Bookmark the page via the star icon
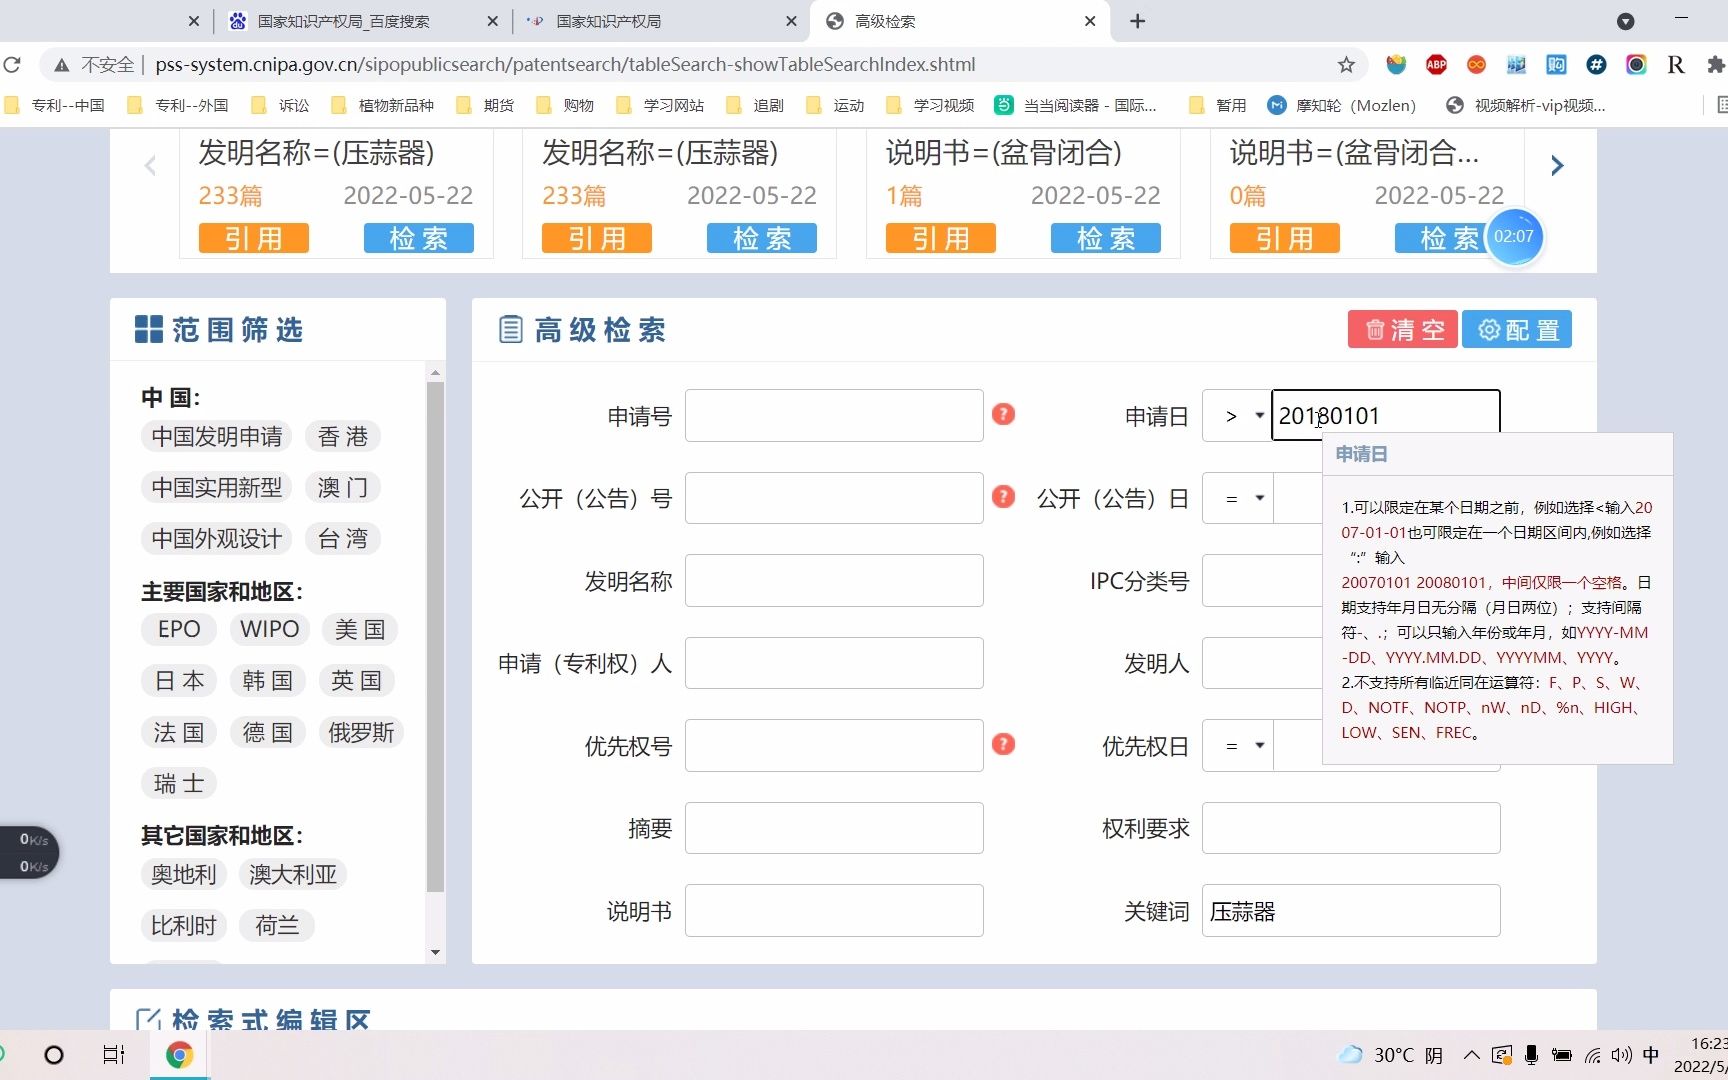Image resolution: width=1728 pixels, height=1080 pixels. click(1346, 64)
